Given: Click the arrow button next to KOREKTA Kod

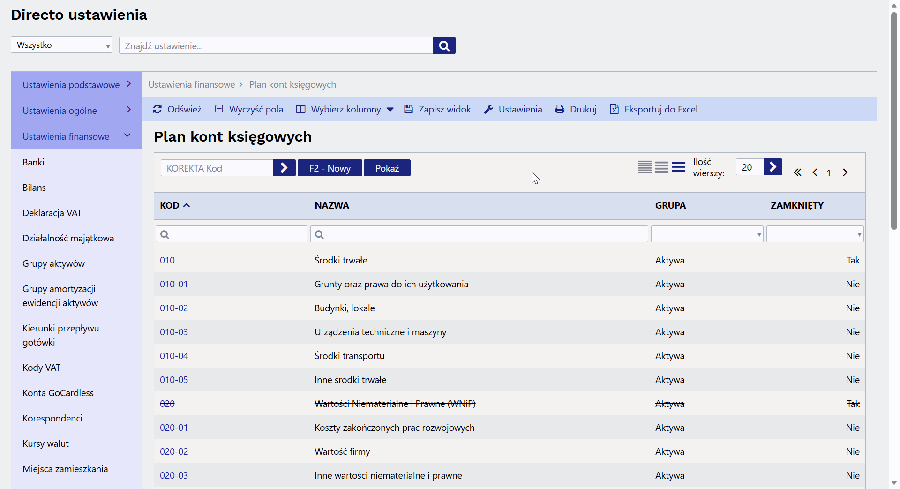Looking at the screenshot, I should 284,168.
